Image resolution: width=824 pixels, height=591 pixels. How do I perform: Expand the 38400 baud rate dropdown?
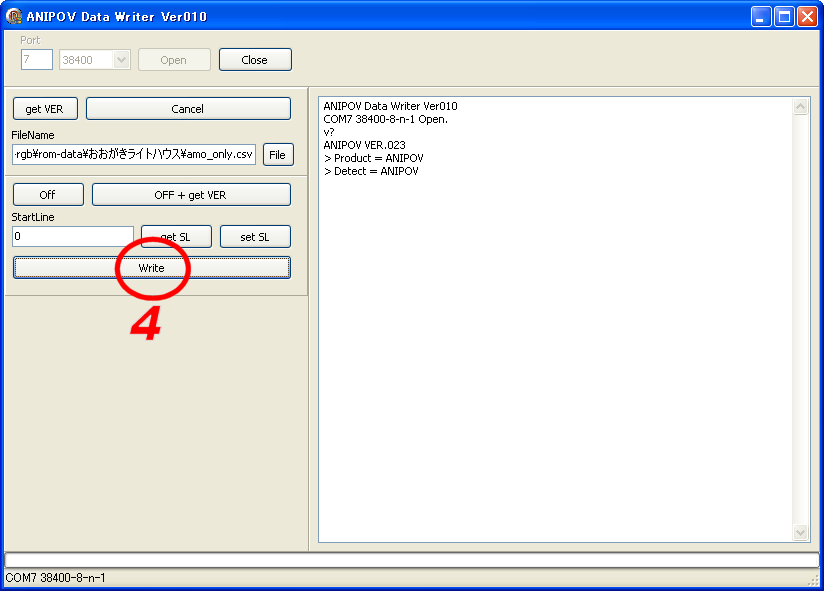pos(121,60)
